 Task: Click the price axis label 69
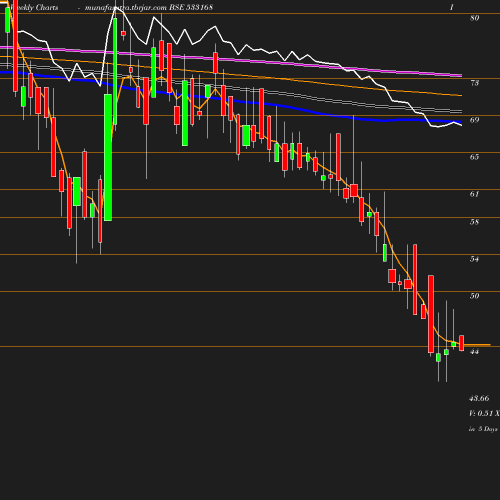click(x=475, y=120)
